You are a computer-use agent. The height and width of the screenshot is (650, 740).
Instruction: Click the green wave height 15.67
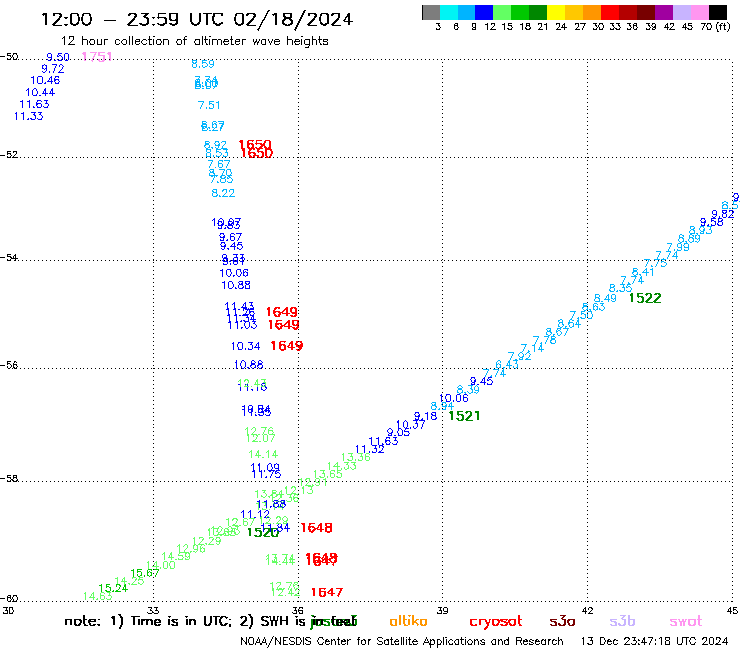pyautogui.click(x=145, y=573)
